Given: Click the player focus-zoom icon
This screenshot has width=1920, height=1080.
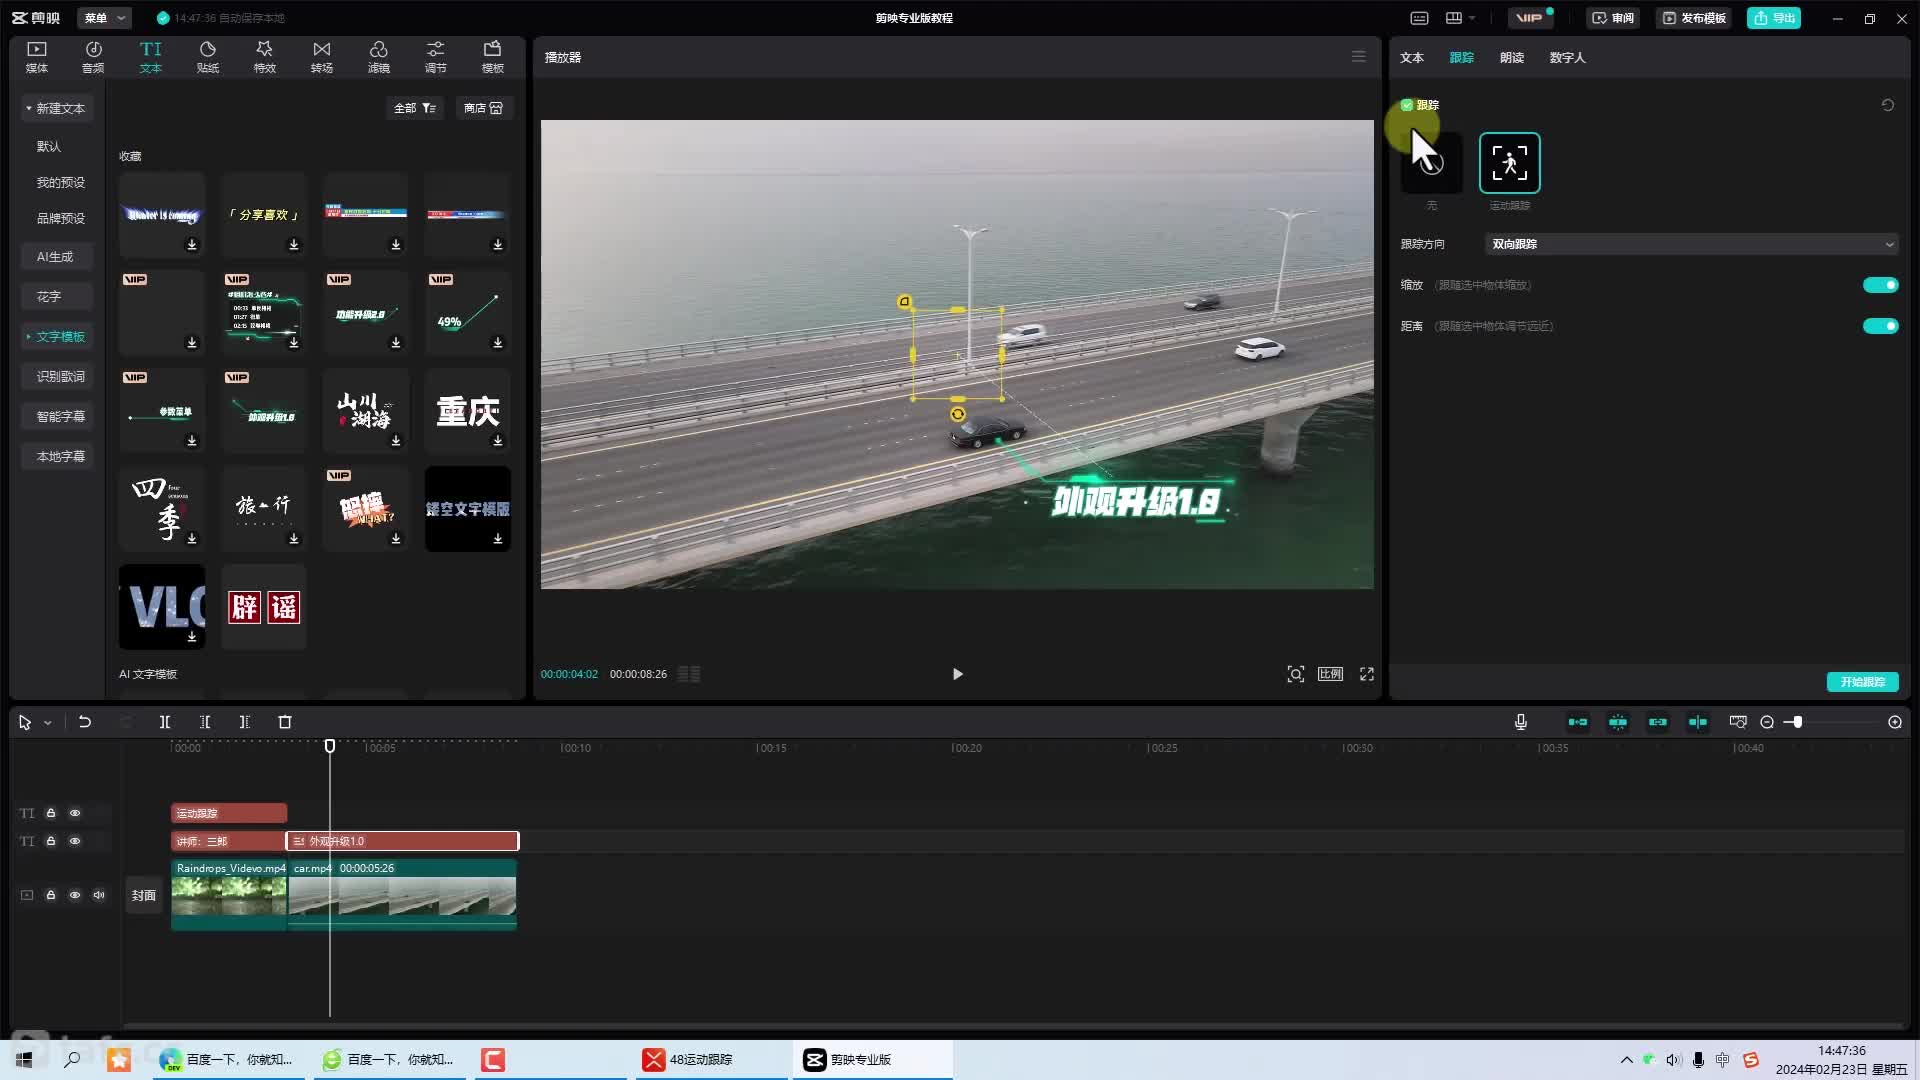Looking at the screenshot, I should 1296,674.
